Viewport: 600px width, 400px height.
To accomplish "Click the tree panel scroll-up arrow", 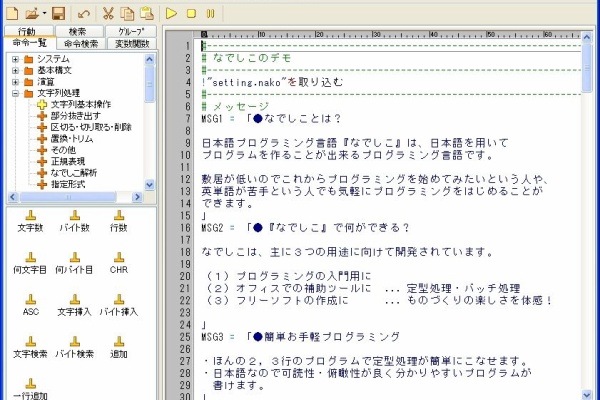I will click(x=150, y=59).
